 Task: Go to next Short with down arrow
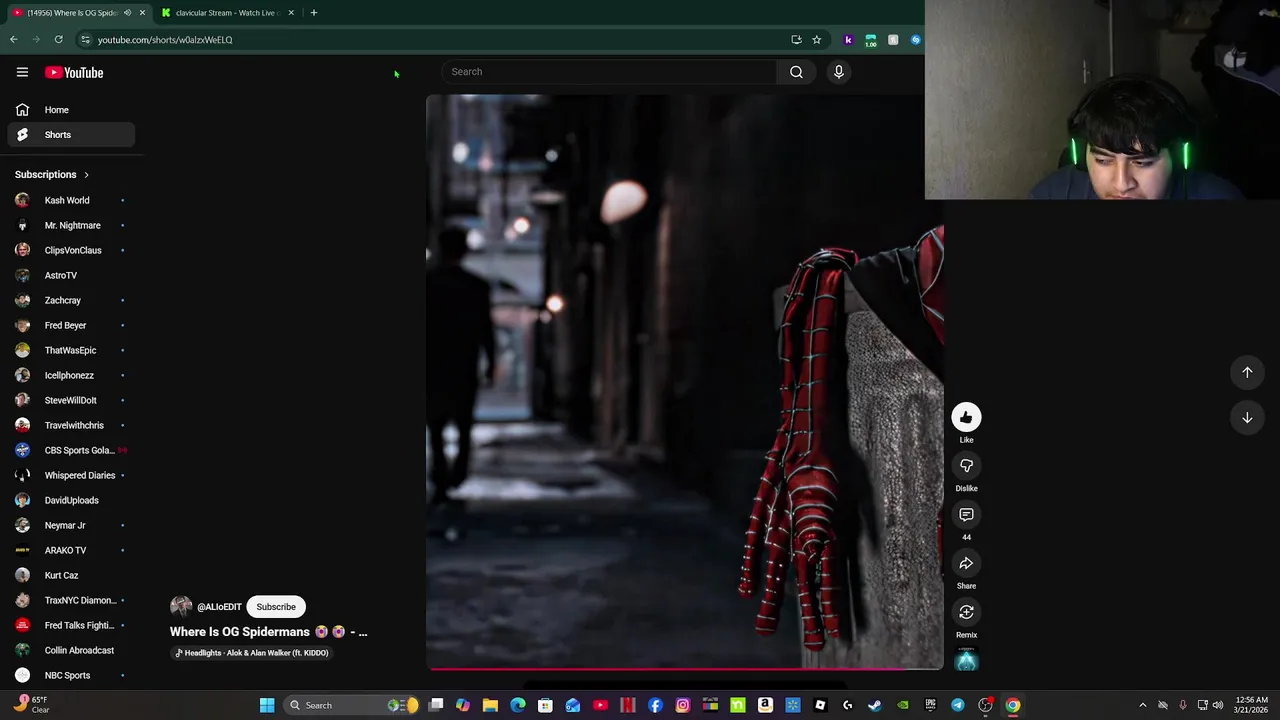click(1247, 418)
